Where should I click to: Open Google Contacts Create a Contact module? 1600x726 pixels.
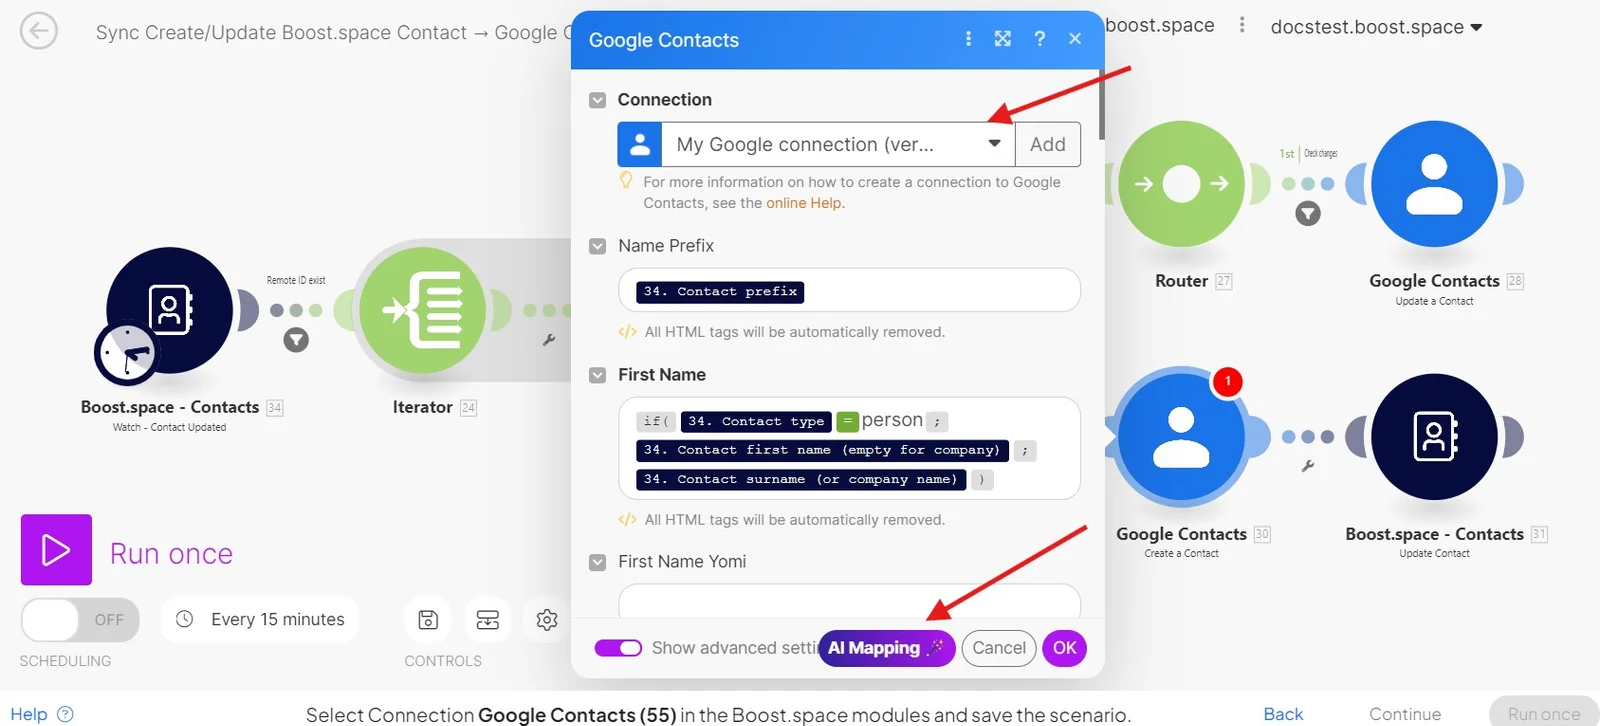click(1181, 437)
